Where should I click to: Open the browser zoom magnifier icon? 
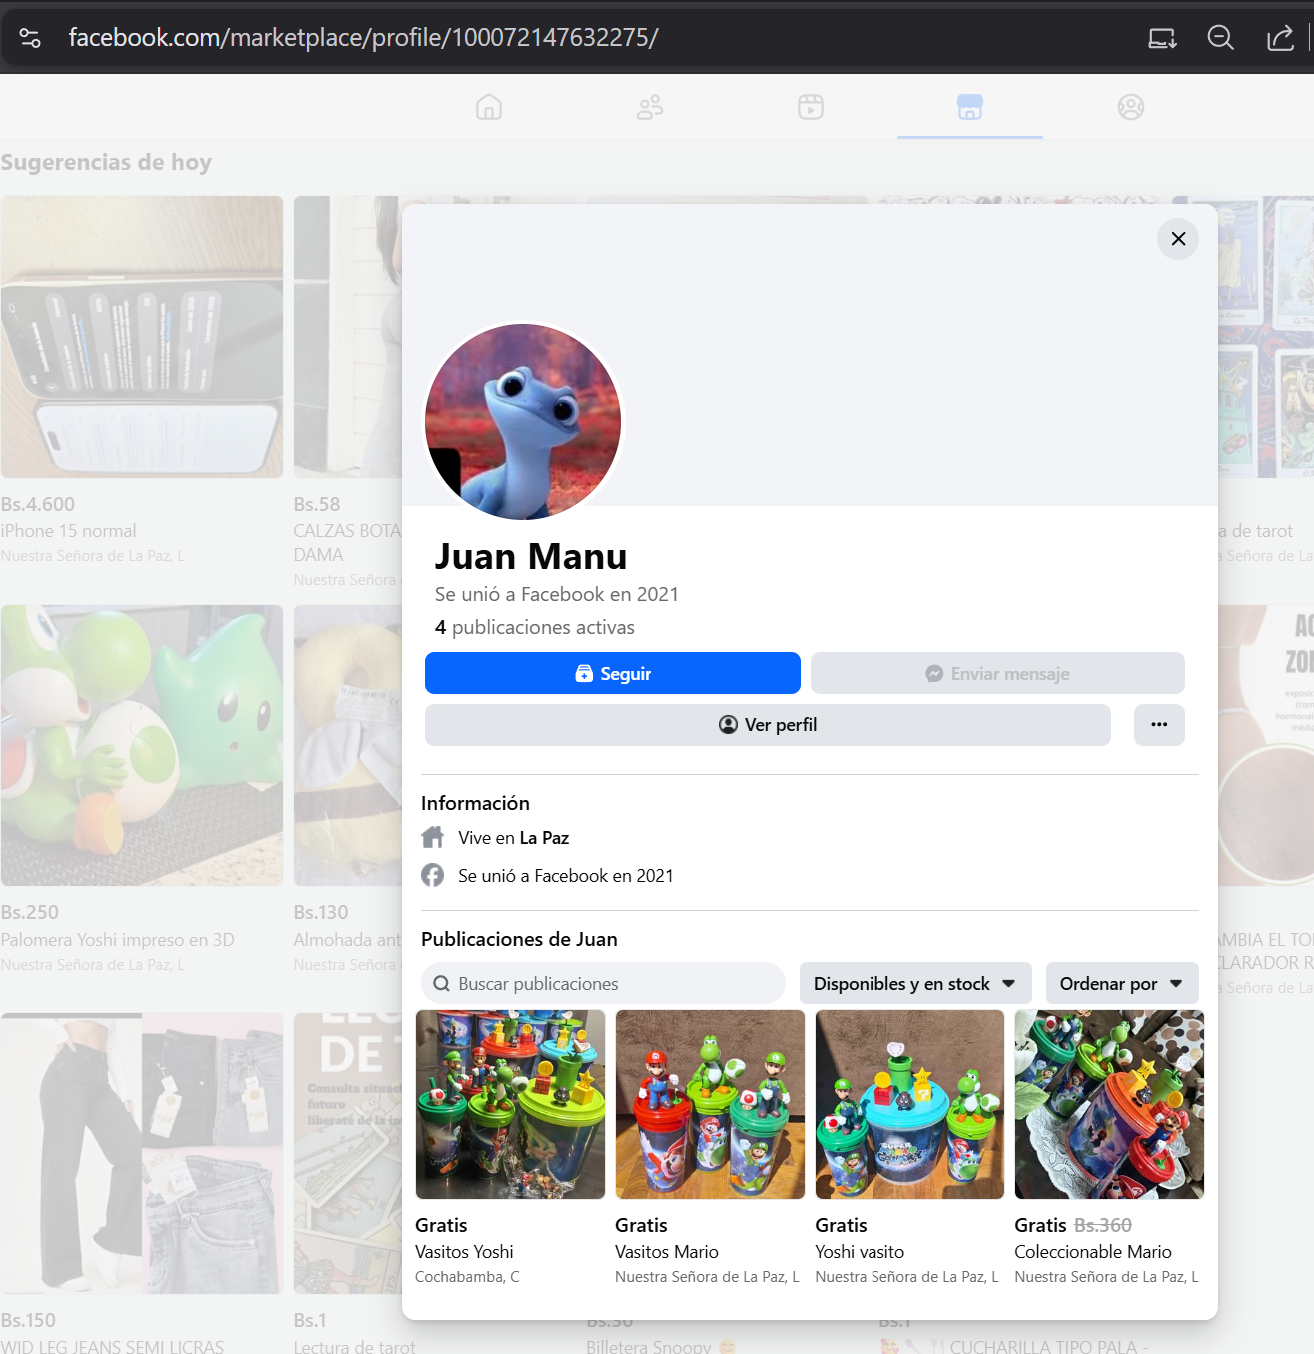[x=1221, y=38]
